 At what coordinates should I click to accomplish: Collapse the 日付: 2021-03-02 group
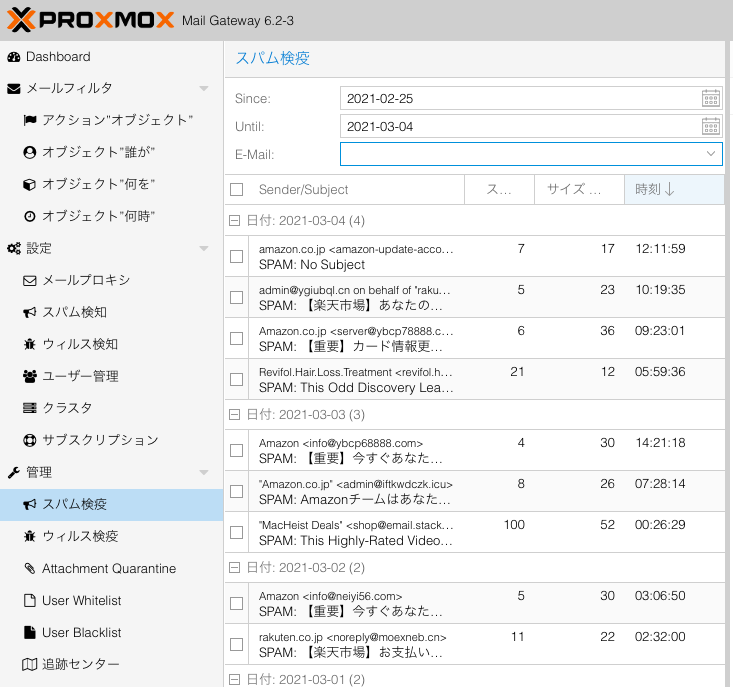coord(234,567)
